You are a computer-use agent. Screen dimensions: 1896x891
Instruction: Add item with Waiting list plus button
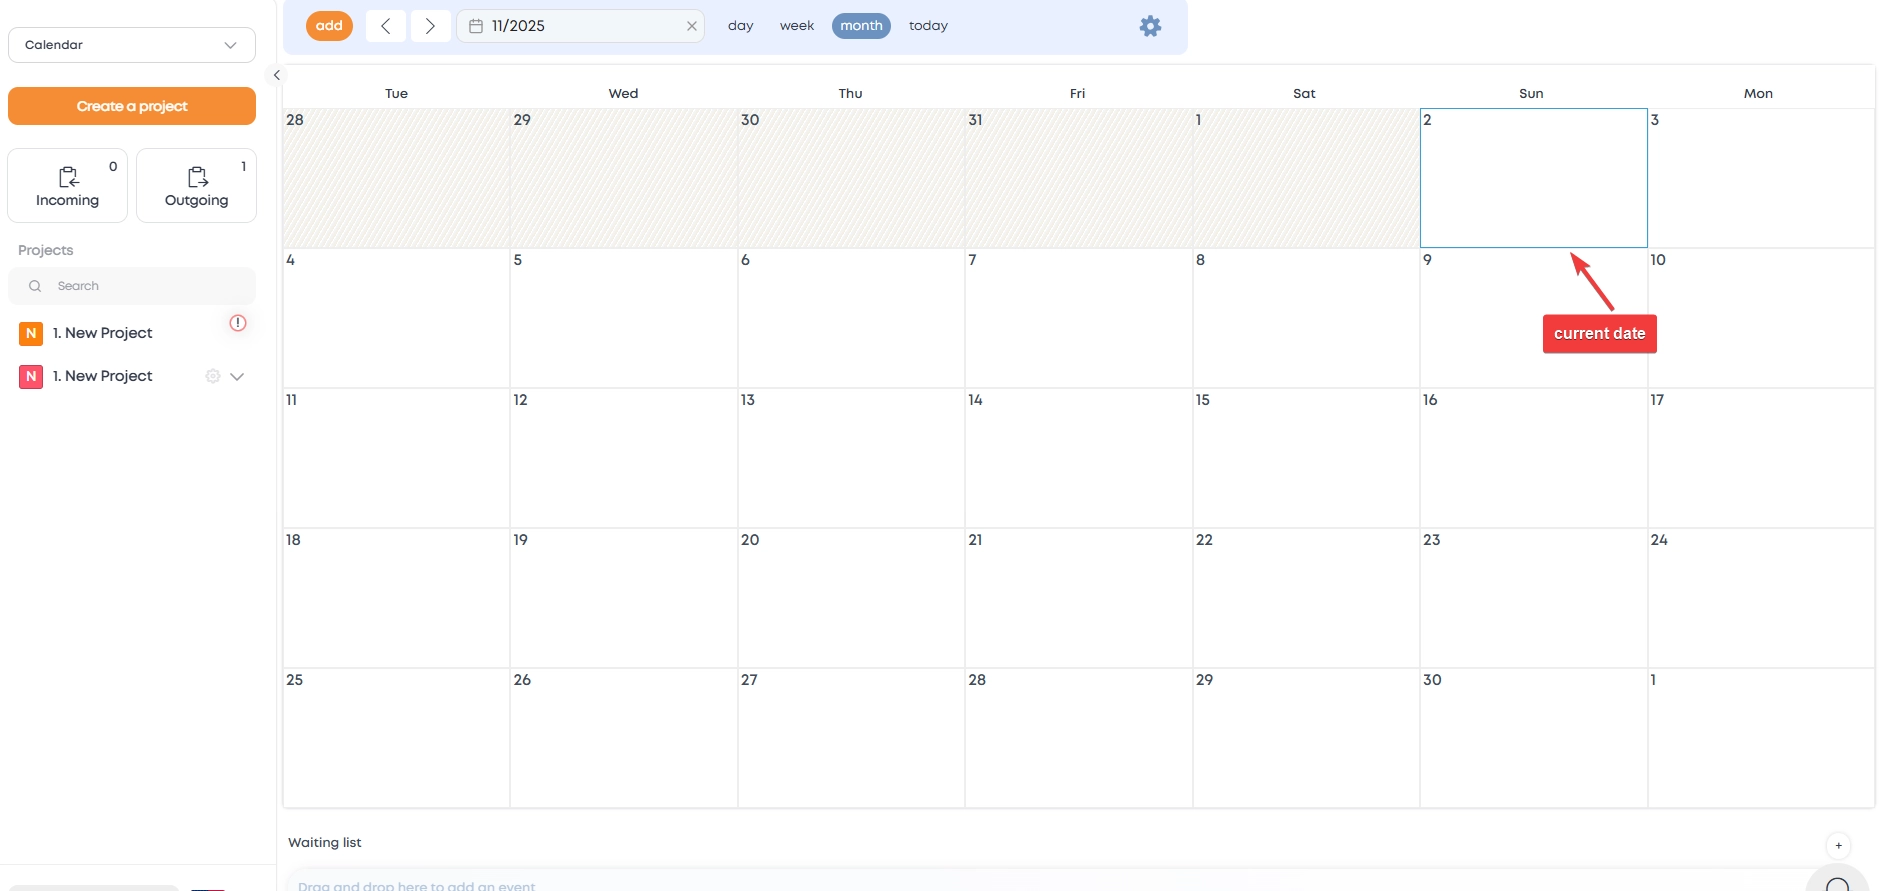[x=1838, y=846]
